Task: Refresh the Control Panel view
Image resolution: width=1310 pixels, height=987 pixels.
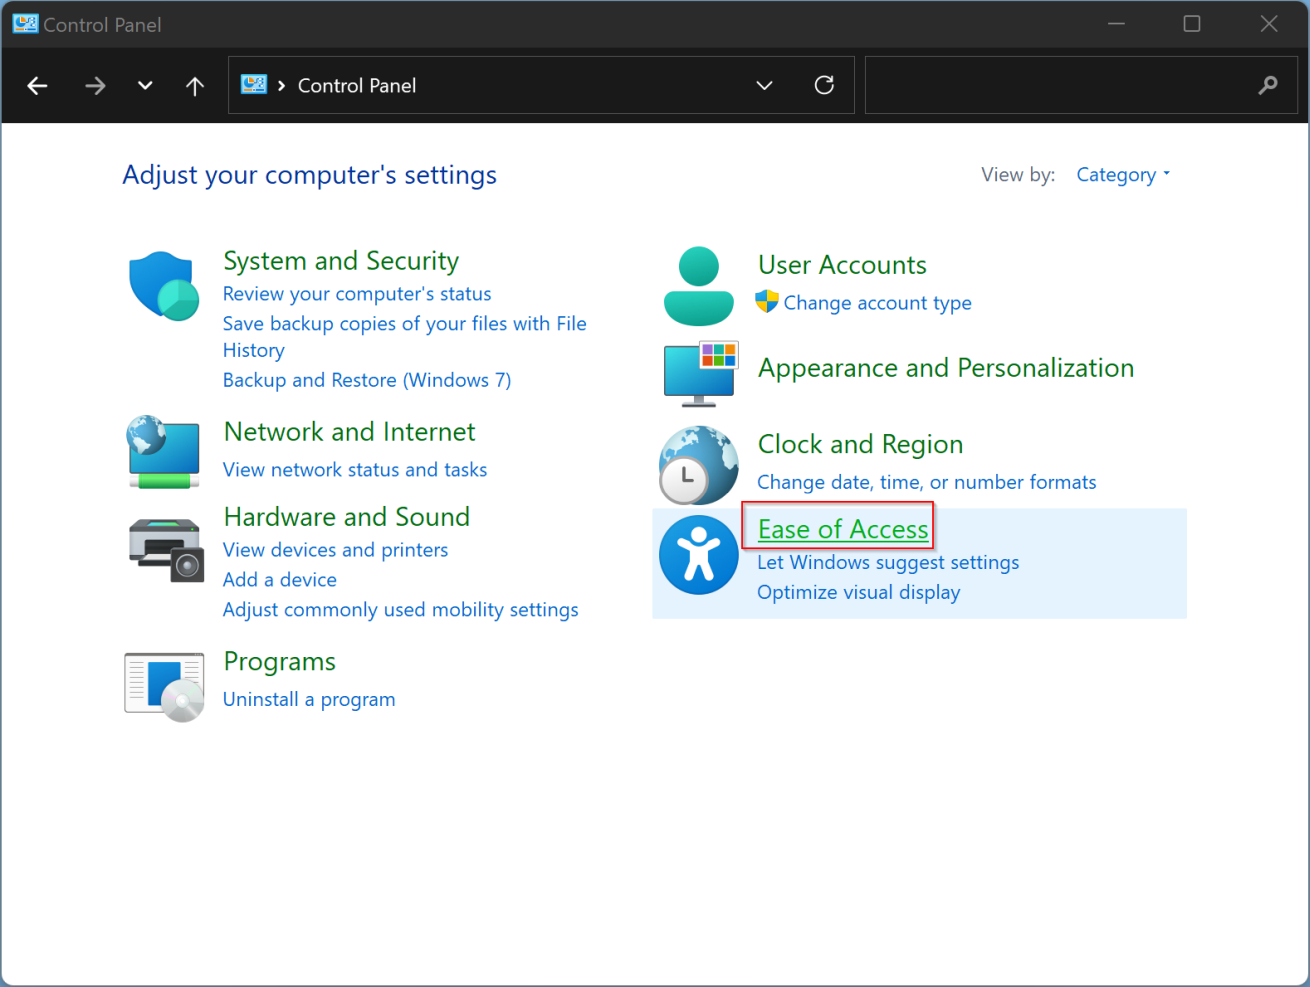Action: (824, 85)
